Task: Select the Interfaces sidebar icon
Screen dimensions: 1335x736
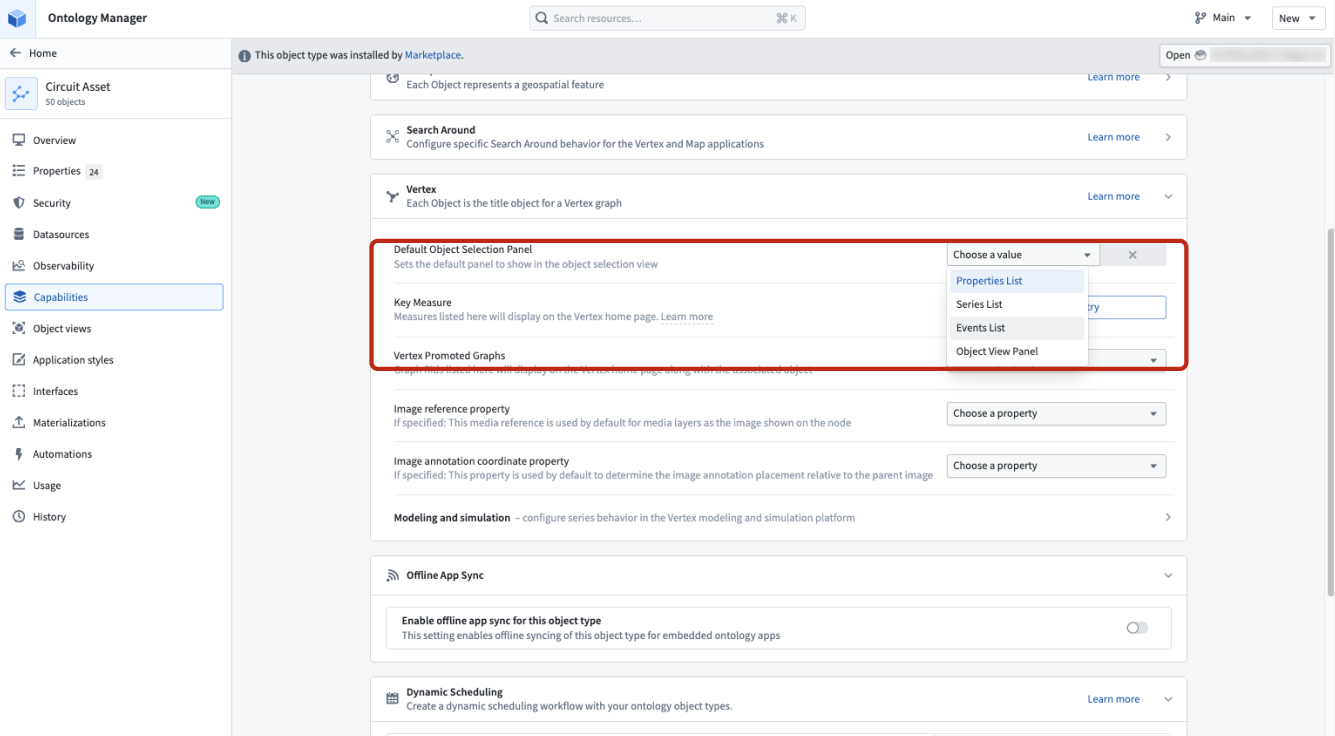Action: [21, 390]
